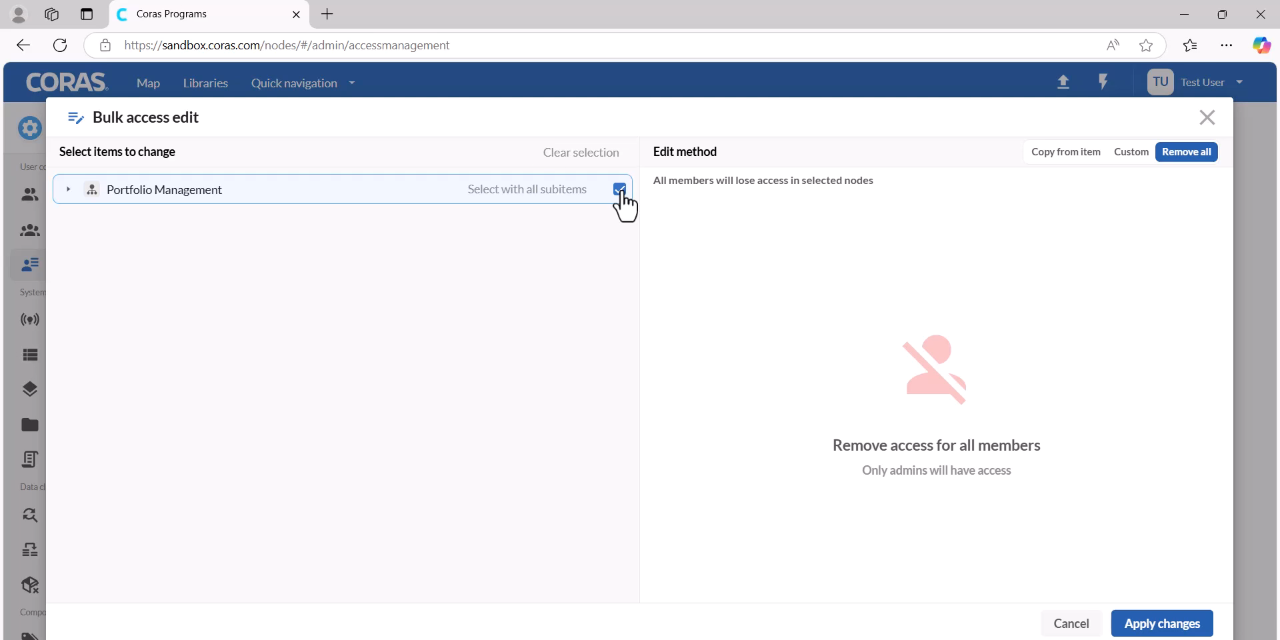Click the upload arrow icon in header
Image resolution: width=1280 pixels, height=640 pixels.
coord(1063,82)
